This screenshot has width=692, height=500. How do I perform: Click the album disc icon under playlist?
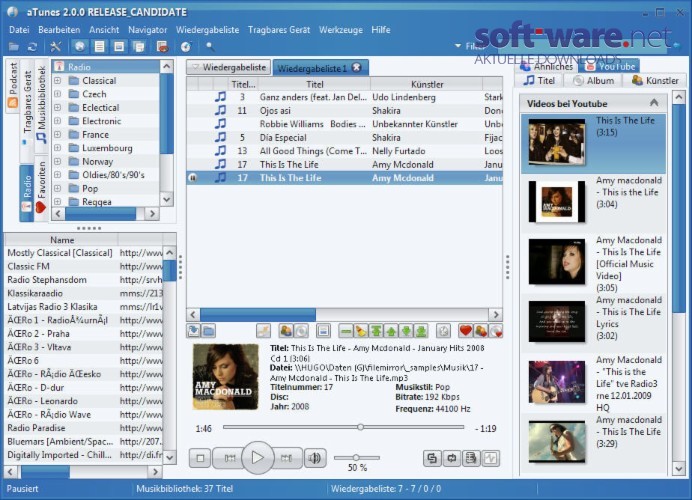(301, 331)
